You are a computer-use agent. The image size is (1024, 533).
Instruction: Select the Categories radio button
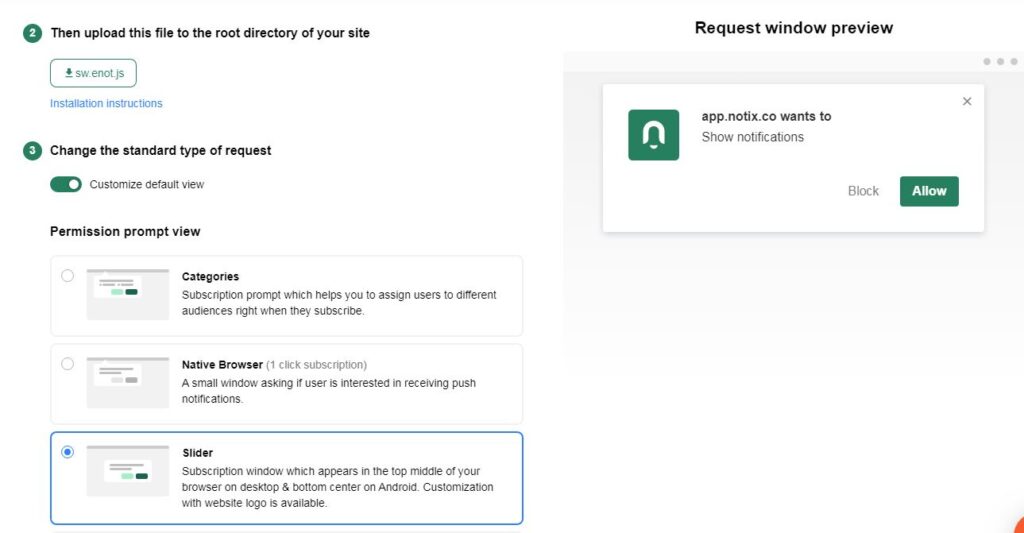tap(67, 276)
